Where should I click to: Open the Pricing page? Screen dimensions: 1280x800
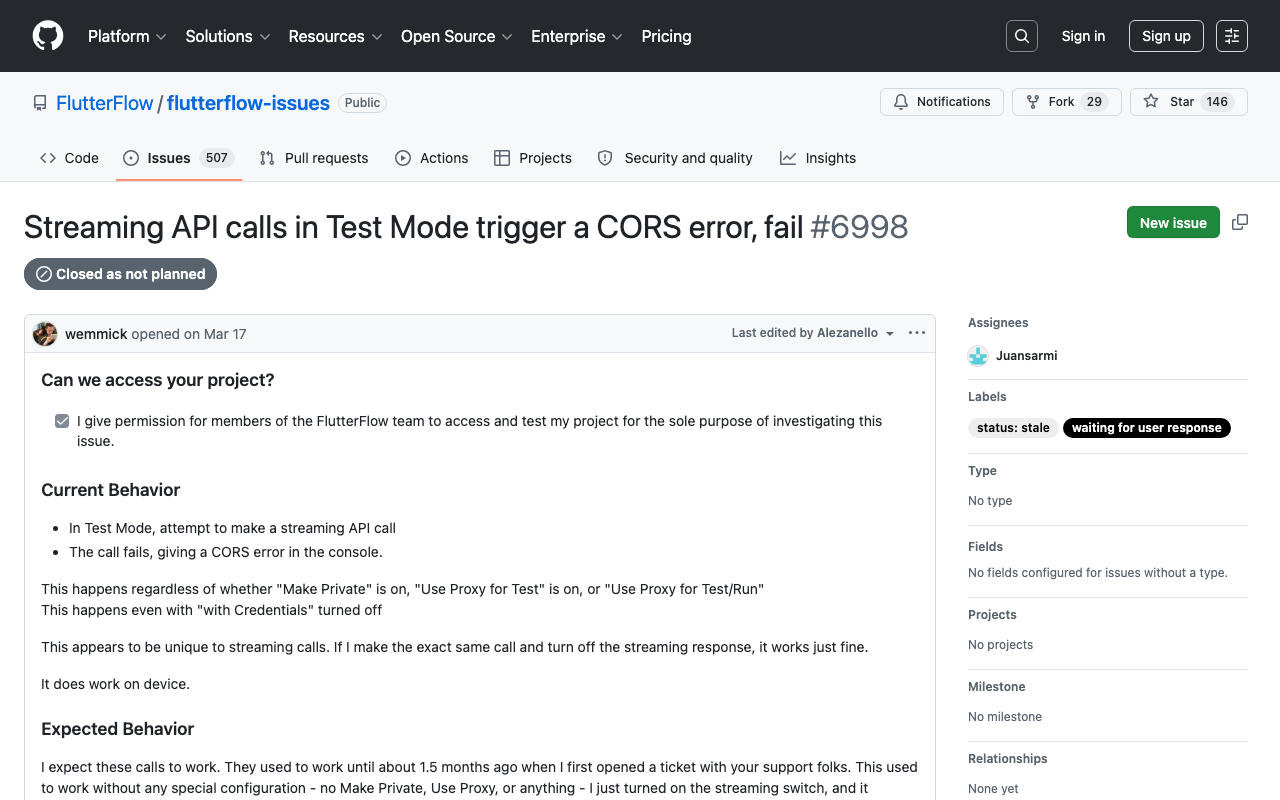666,36
